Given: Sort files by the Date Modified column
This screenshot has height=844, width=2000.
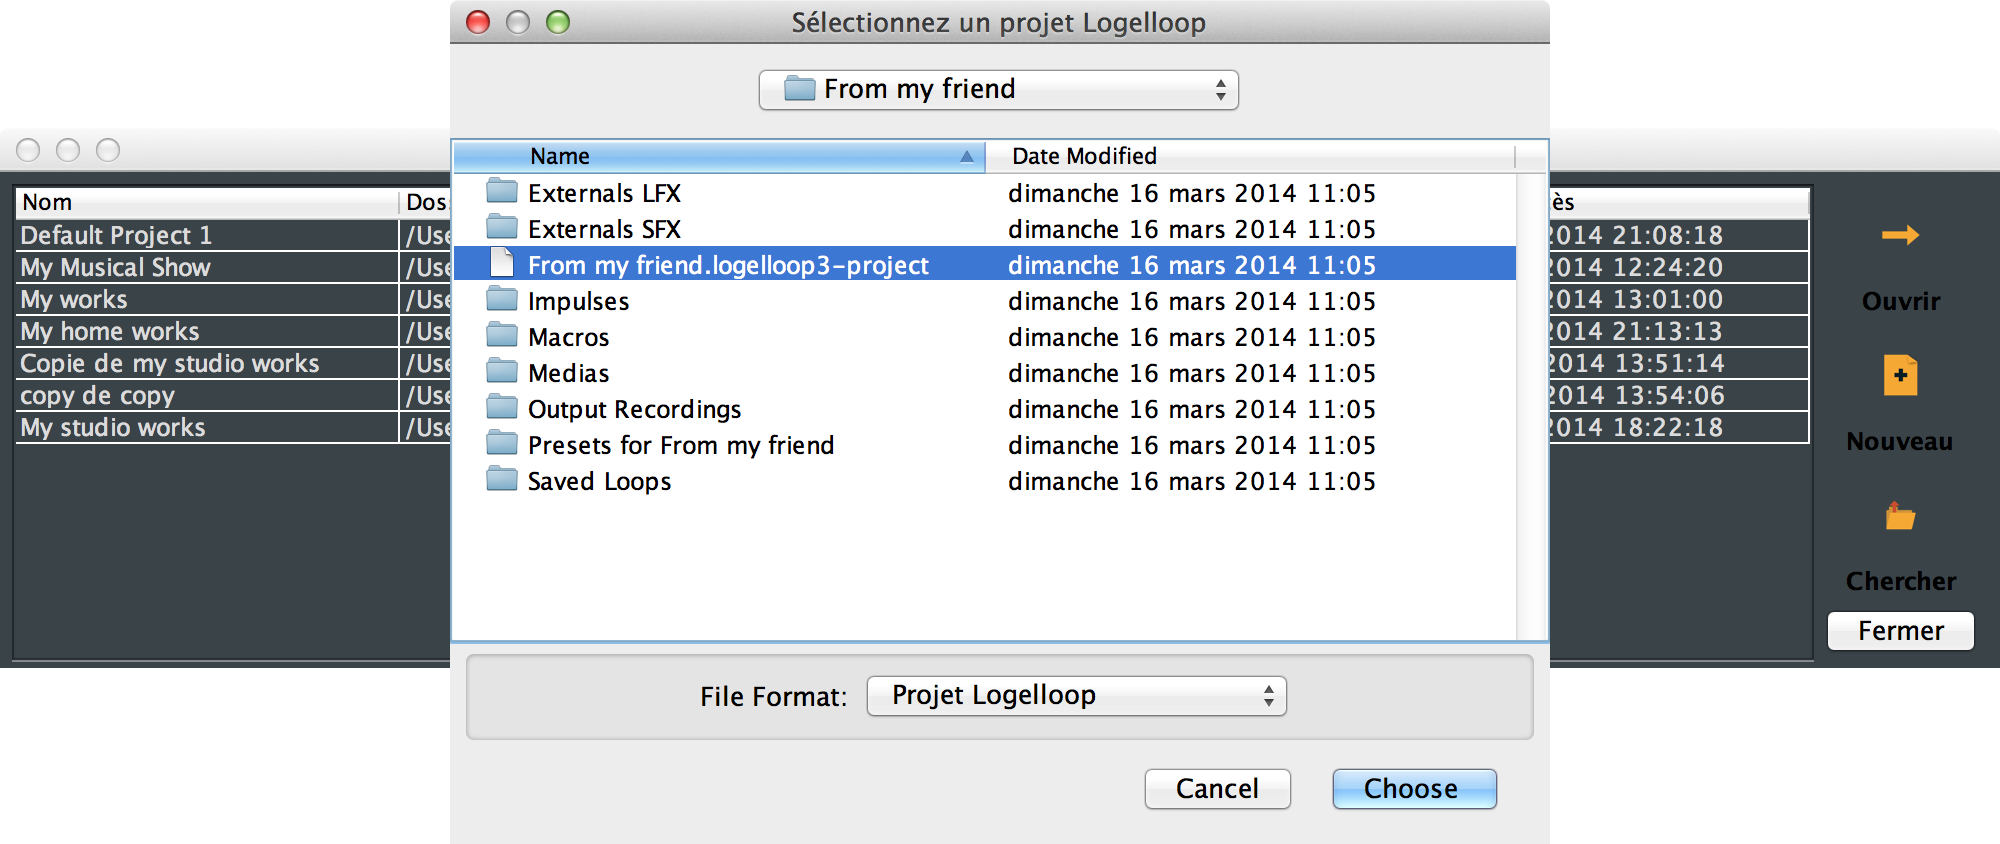Looking at the screenshot, I should tap(1250, 156).
